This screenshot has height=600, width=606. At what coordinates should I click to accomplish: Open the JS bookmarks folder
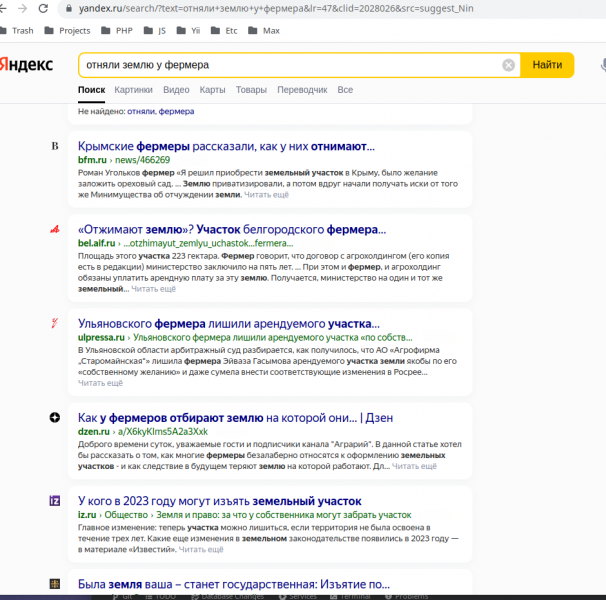(x=155, y=31)
